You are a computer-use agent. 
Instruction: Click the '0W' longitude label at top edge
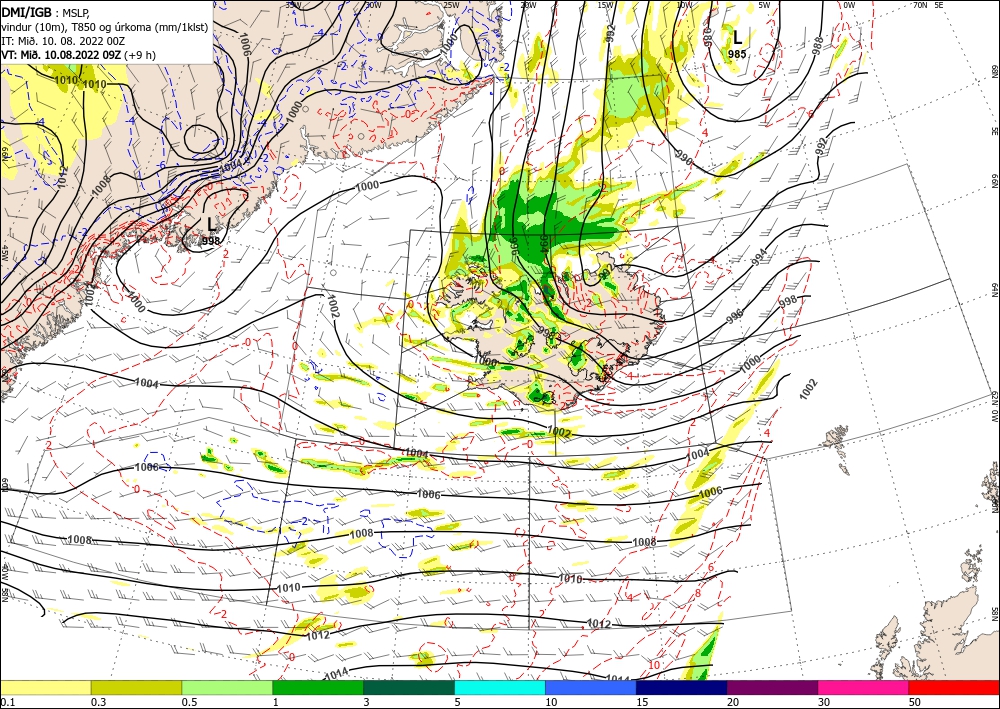point(849,5)
